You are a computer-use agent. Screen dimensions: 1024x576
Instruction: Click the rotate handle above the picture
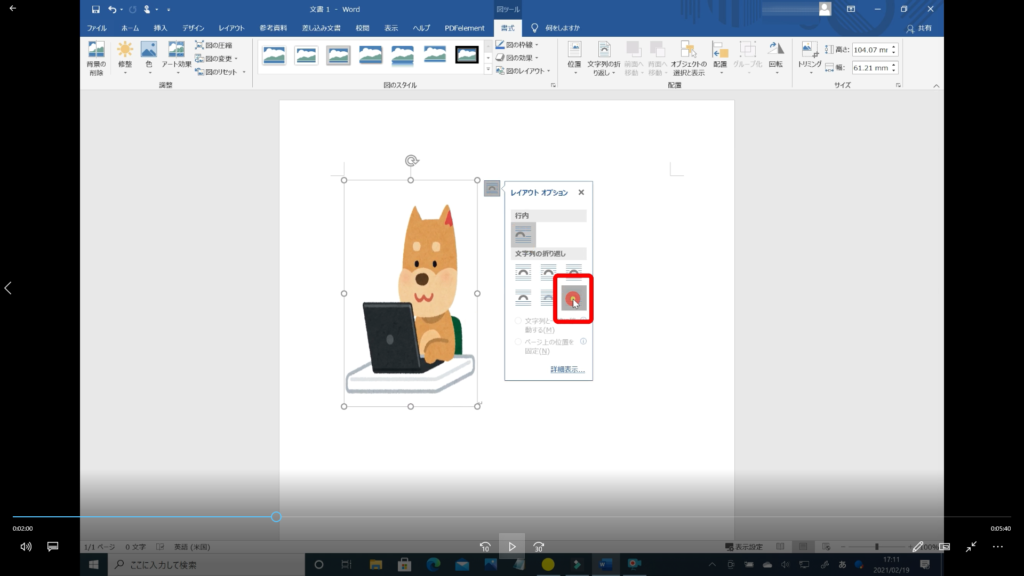tap(411, 160)
